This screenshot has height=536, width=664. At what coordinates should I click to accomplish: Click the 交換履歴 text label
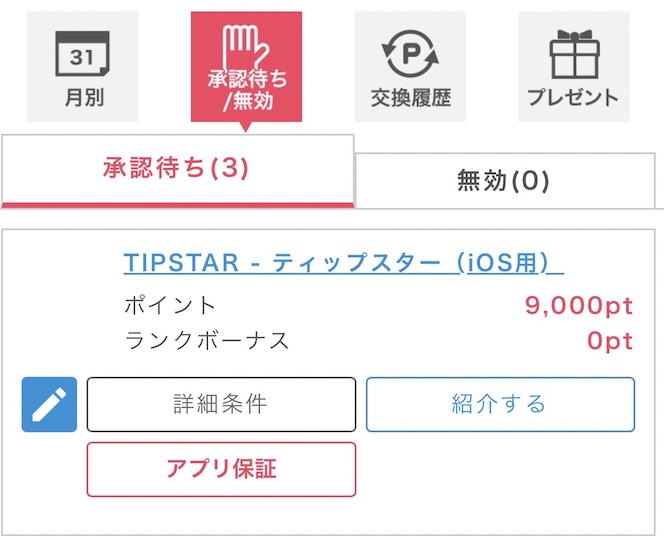[410, 99]
